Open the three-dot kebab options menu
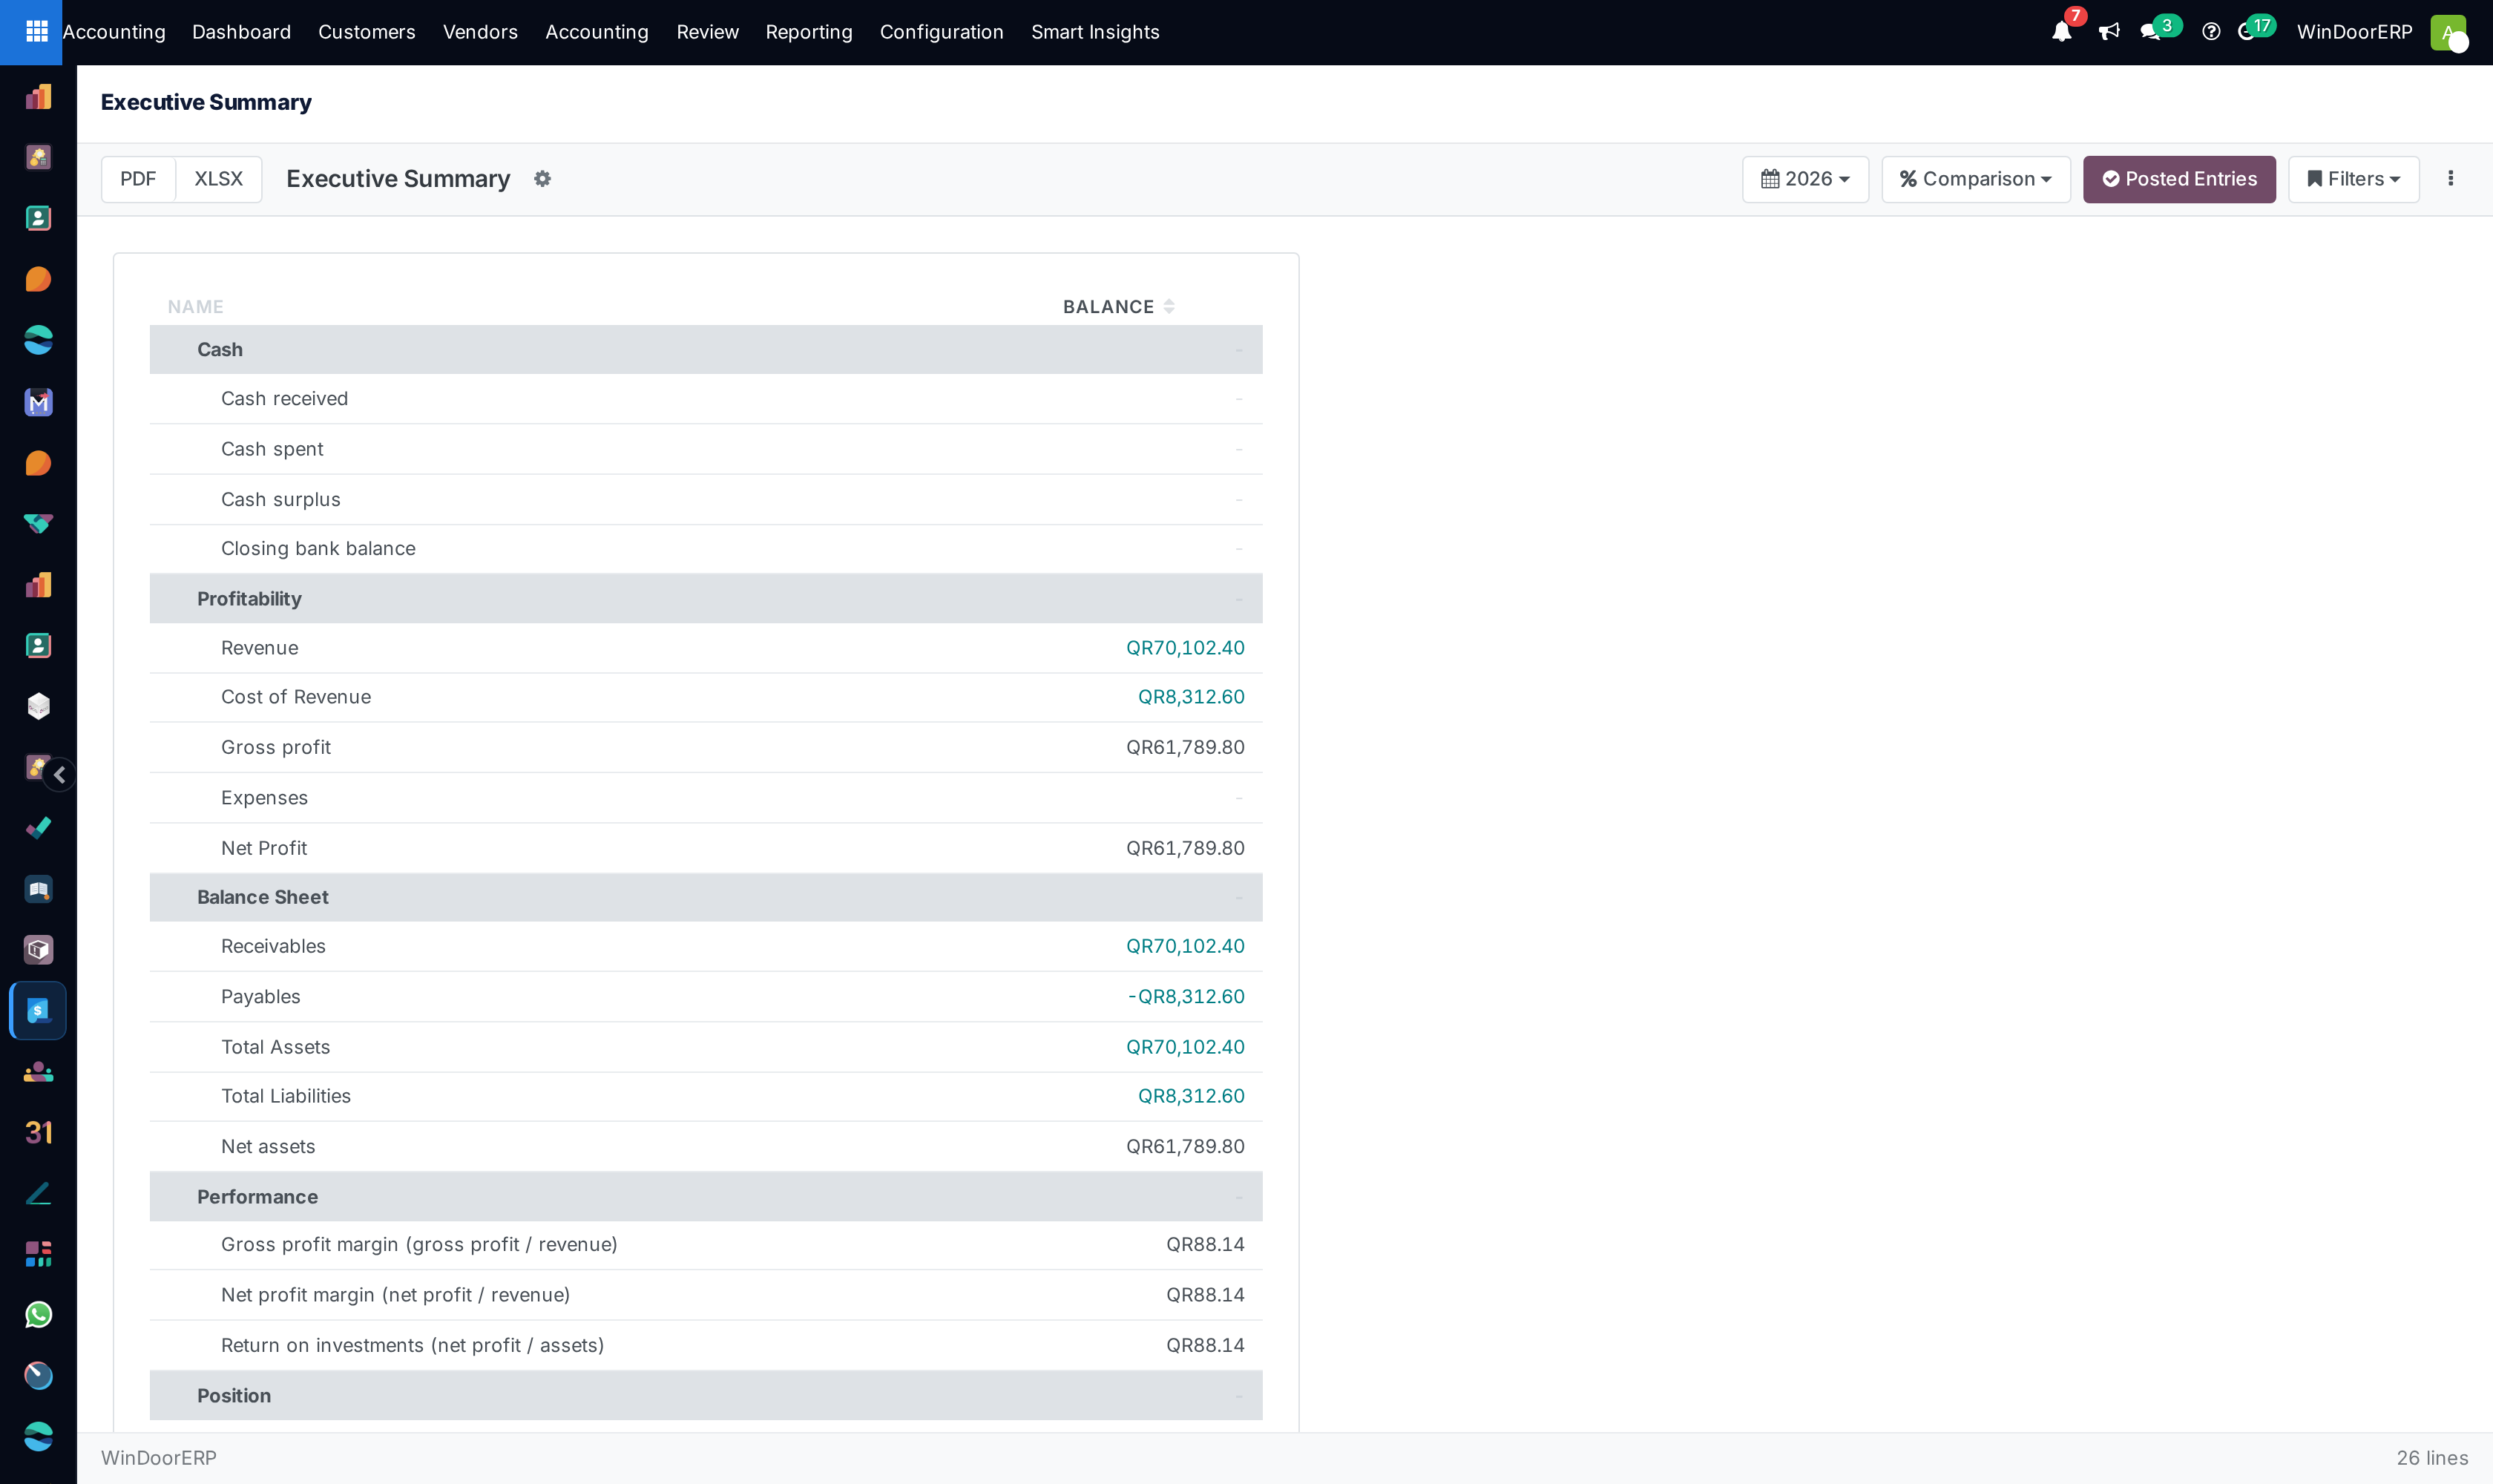This screenshot has height=1484, width=2493. (2450, 179)
